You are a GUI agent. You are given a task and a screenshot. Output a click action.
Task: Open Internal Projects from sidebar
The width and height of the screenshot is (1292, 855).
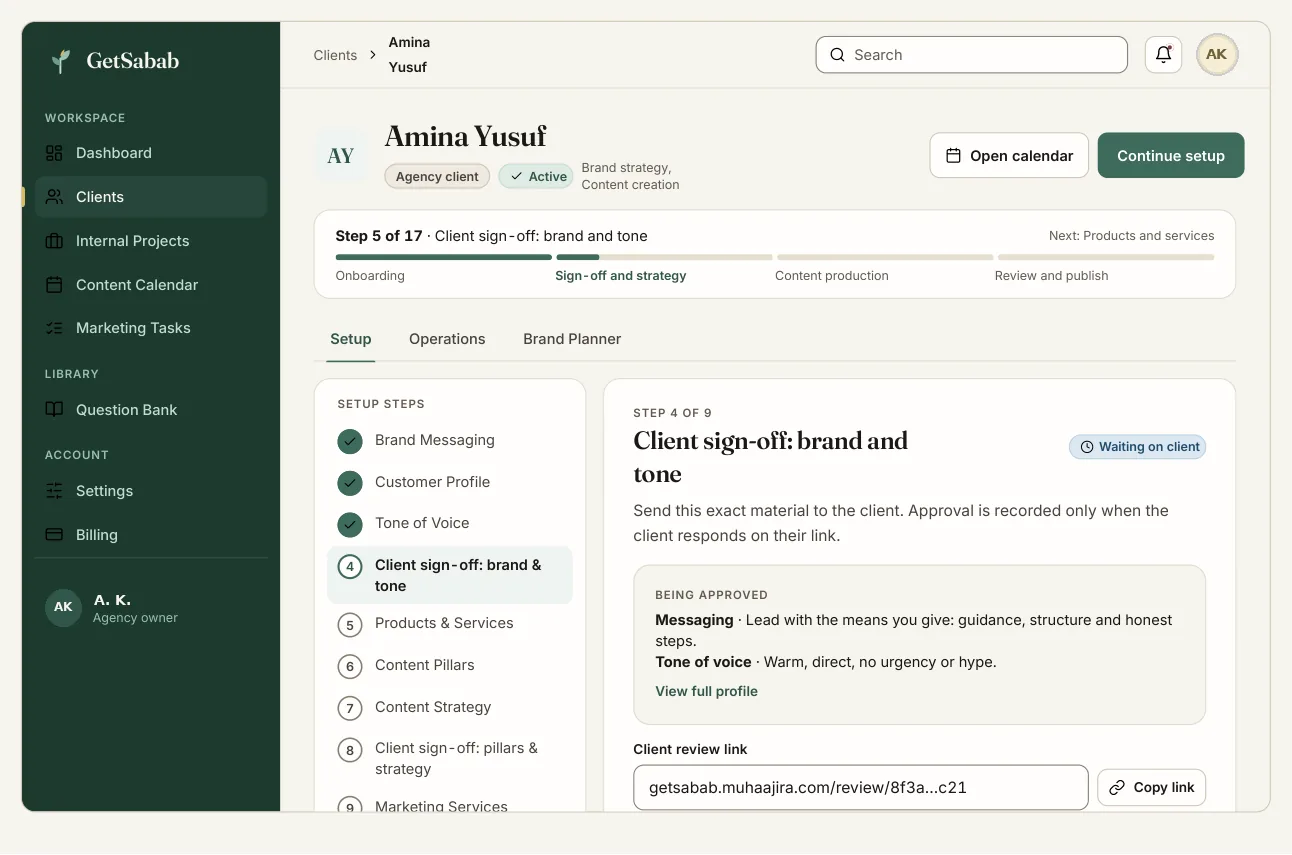pos(151,241)
